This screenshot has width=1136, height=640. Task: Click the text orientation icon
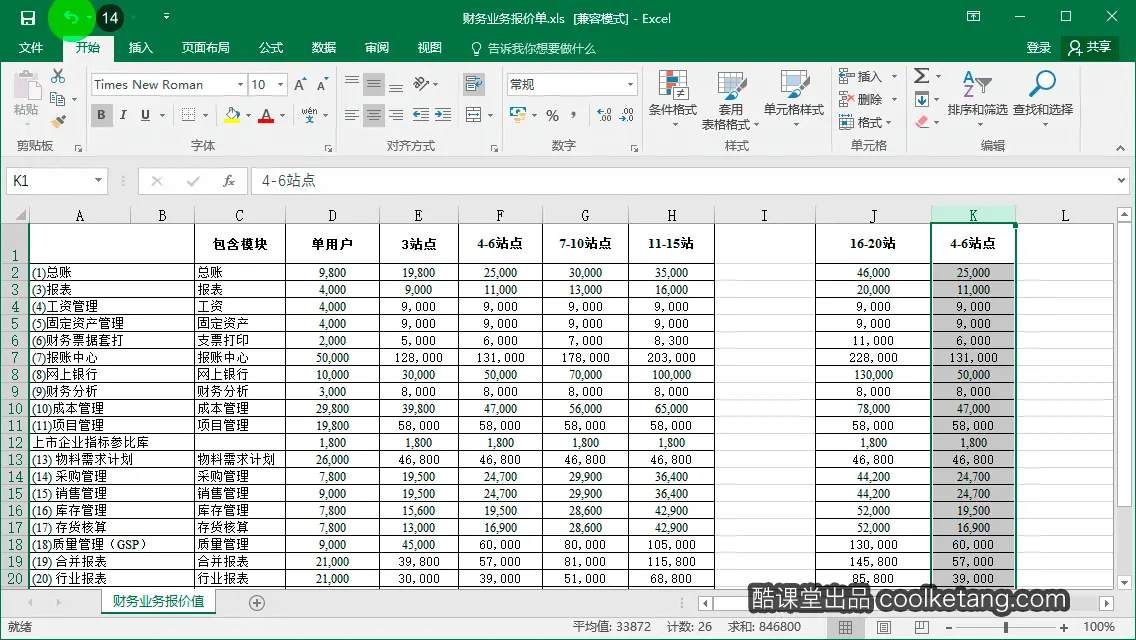point(421,84)
